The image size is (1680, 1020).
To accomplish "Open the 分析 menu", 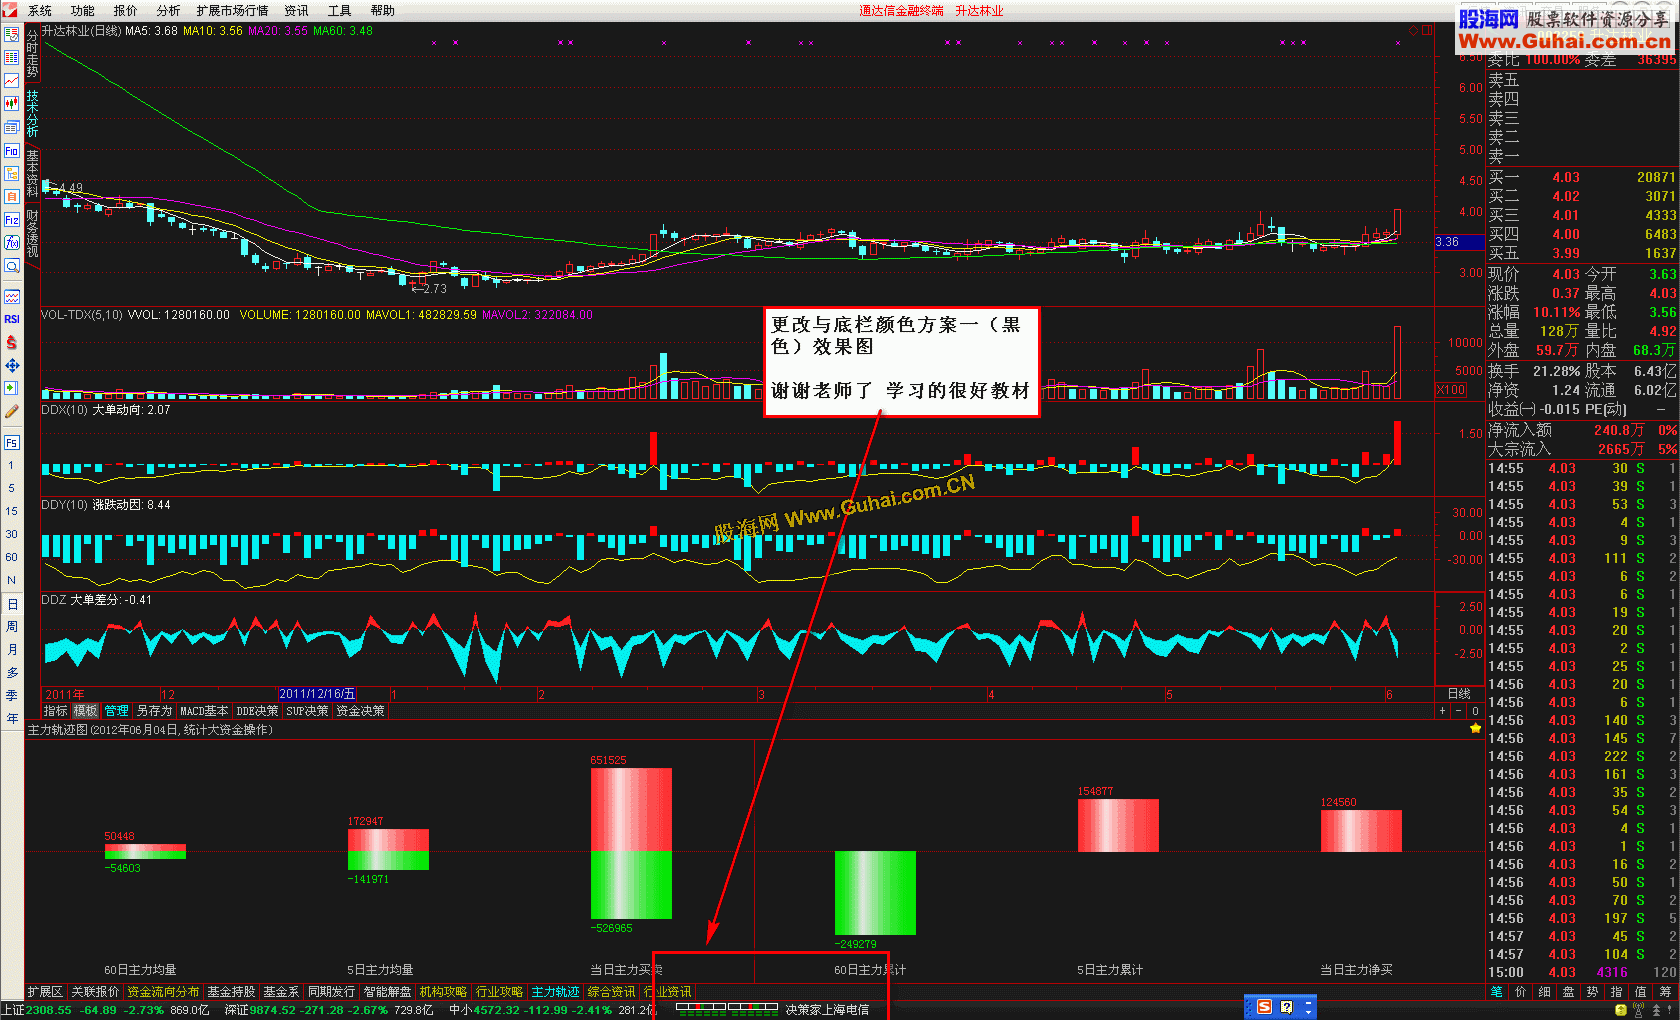I will [169, 11].
